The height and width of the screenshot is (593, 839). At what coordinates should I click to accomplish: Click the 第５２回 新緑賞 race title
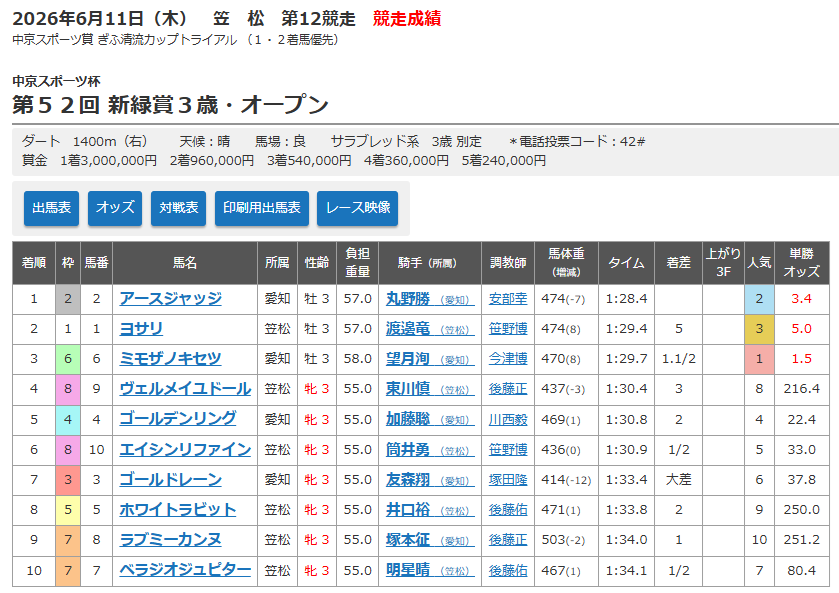tap(170, 104)
